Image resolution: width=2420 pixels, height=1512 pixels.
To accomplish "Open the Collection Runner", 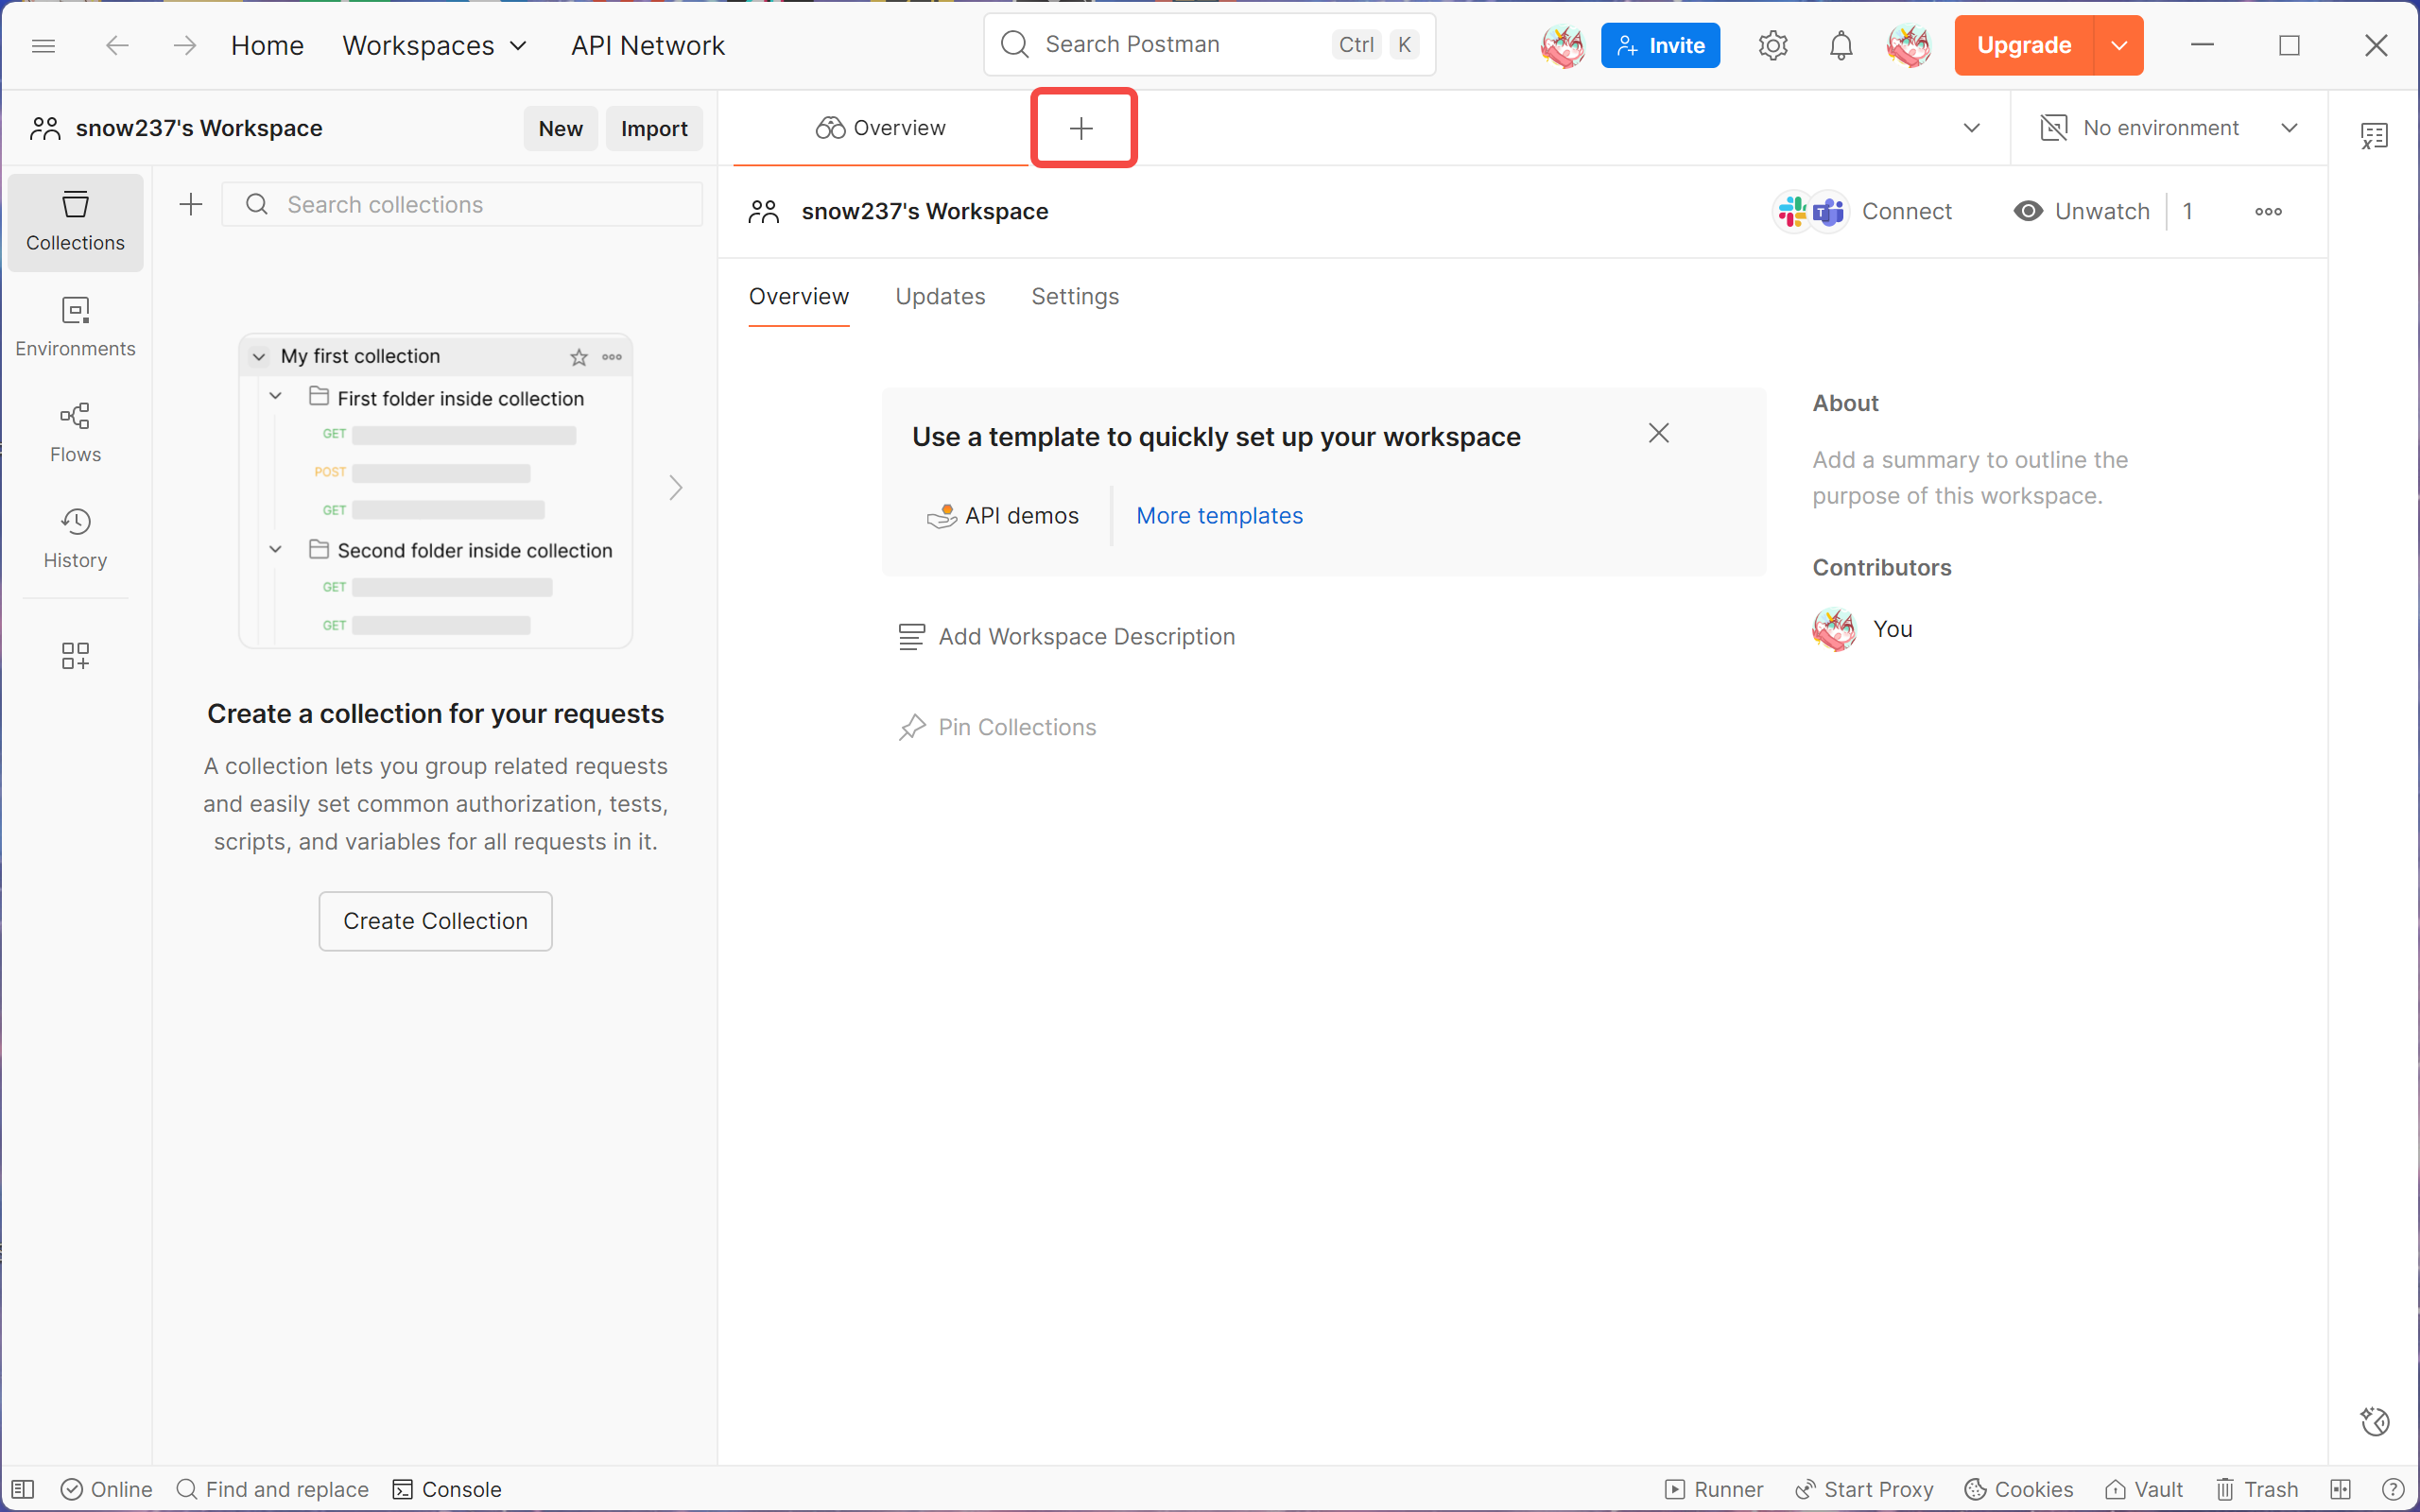I will pos(1714,1489).
